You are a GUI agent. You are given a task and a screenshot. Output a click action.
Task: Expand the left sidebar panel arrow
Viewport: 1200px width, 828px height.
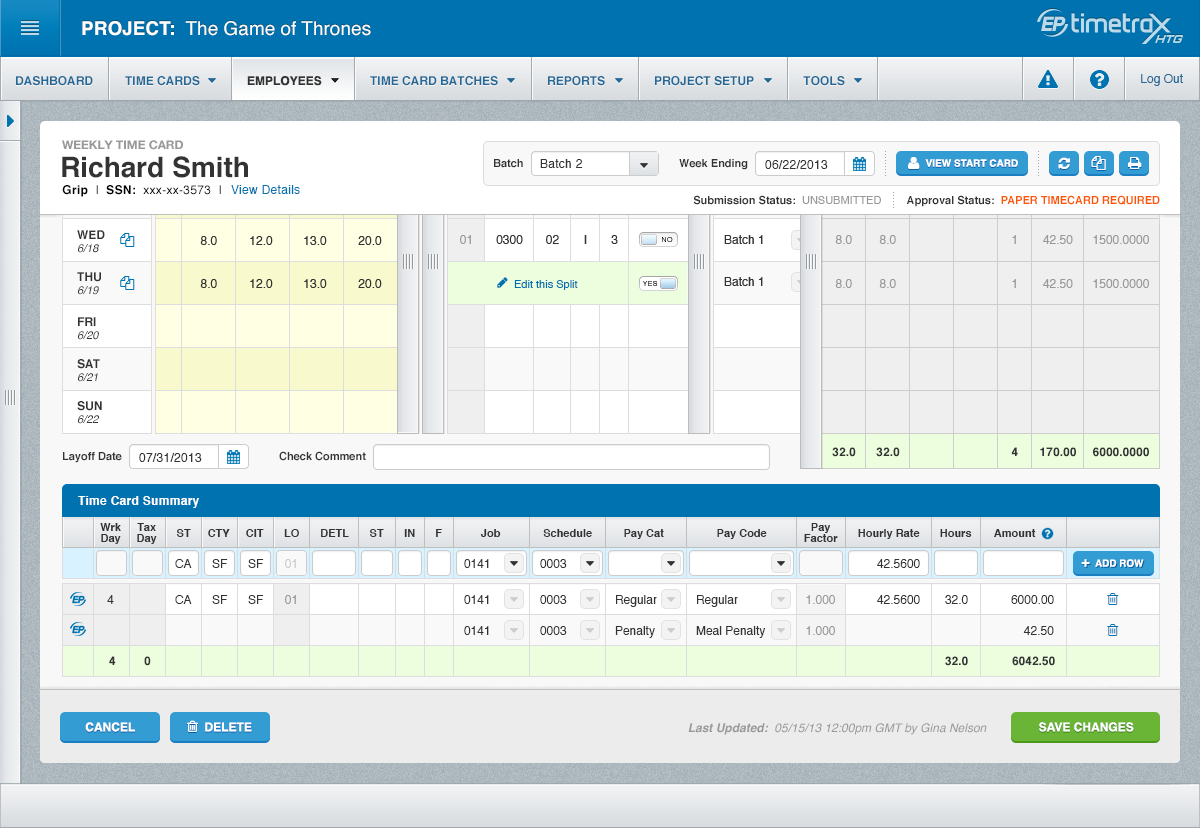coord(10,121)
